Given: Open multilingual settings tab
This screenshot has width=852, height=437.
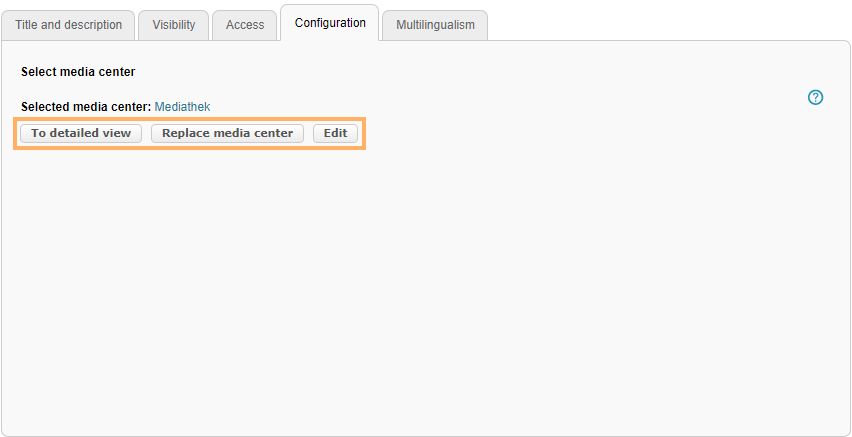Looking at the screenshot, I should [x=435, y=25].
